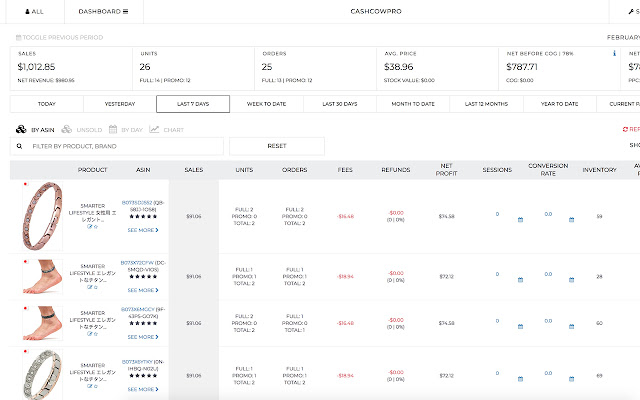Open ASIN link for inventory 28 anklet

[137, 262]
